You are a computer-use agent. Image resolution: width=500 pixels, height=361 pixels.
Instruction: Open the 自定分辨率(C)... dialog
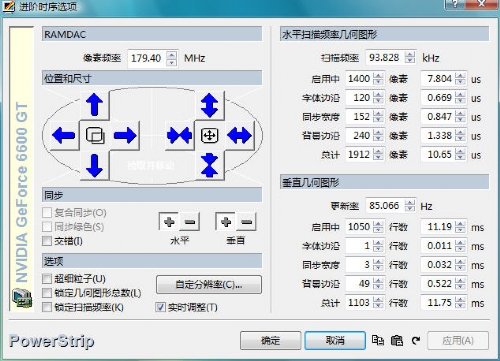209,284
